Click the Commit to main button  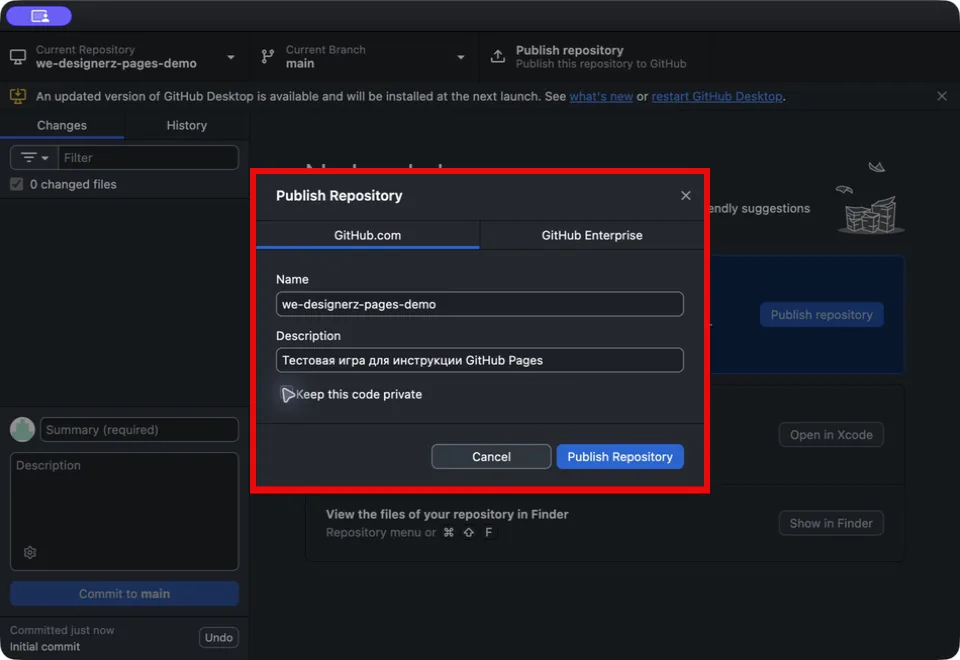pyautogui.click(x=124, y=594)
